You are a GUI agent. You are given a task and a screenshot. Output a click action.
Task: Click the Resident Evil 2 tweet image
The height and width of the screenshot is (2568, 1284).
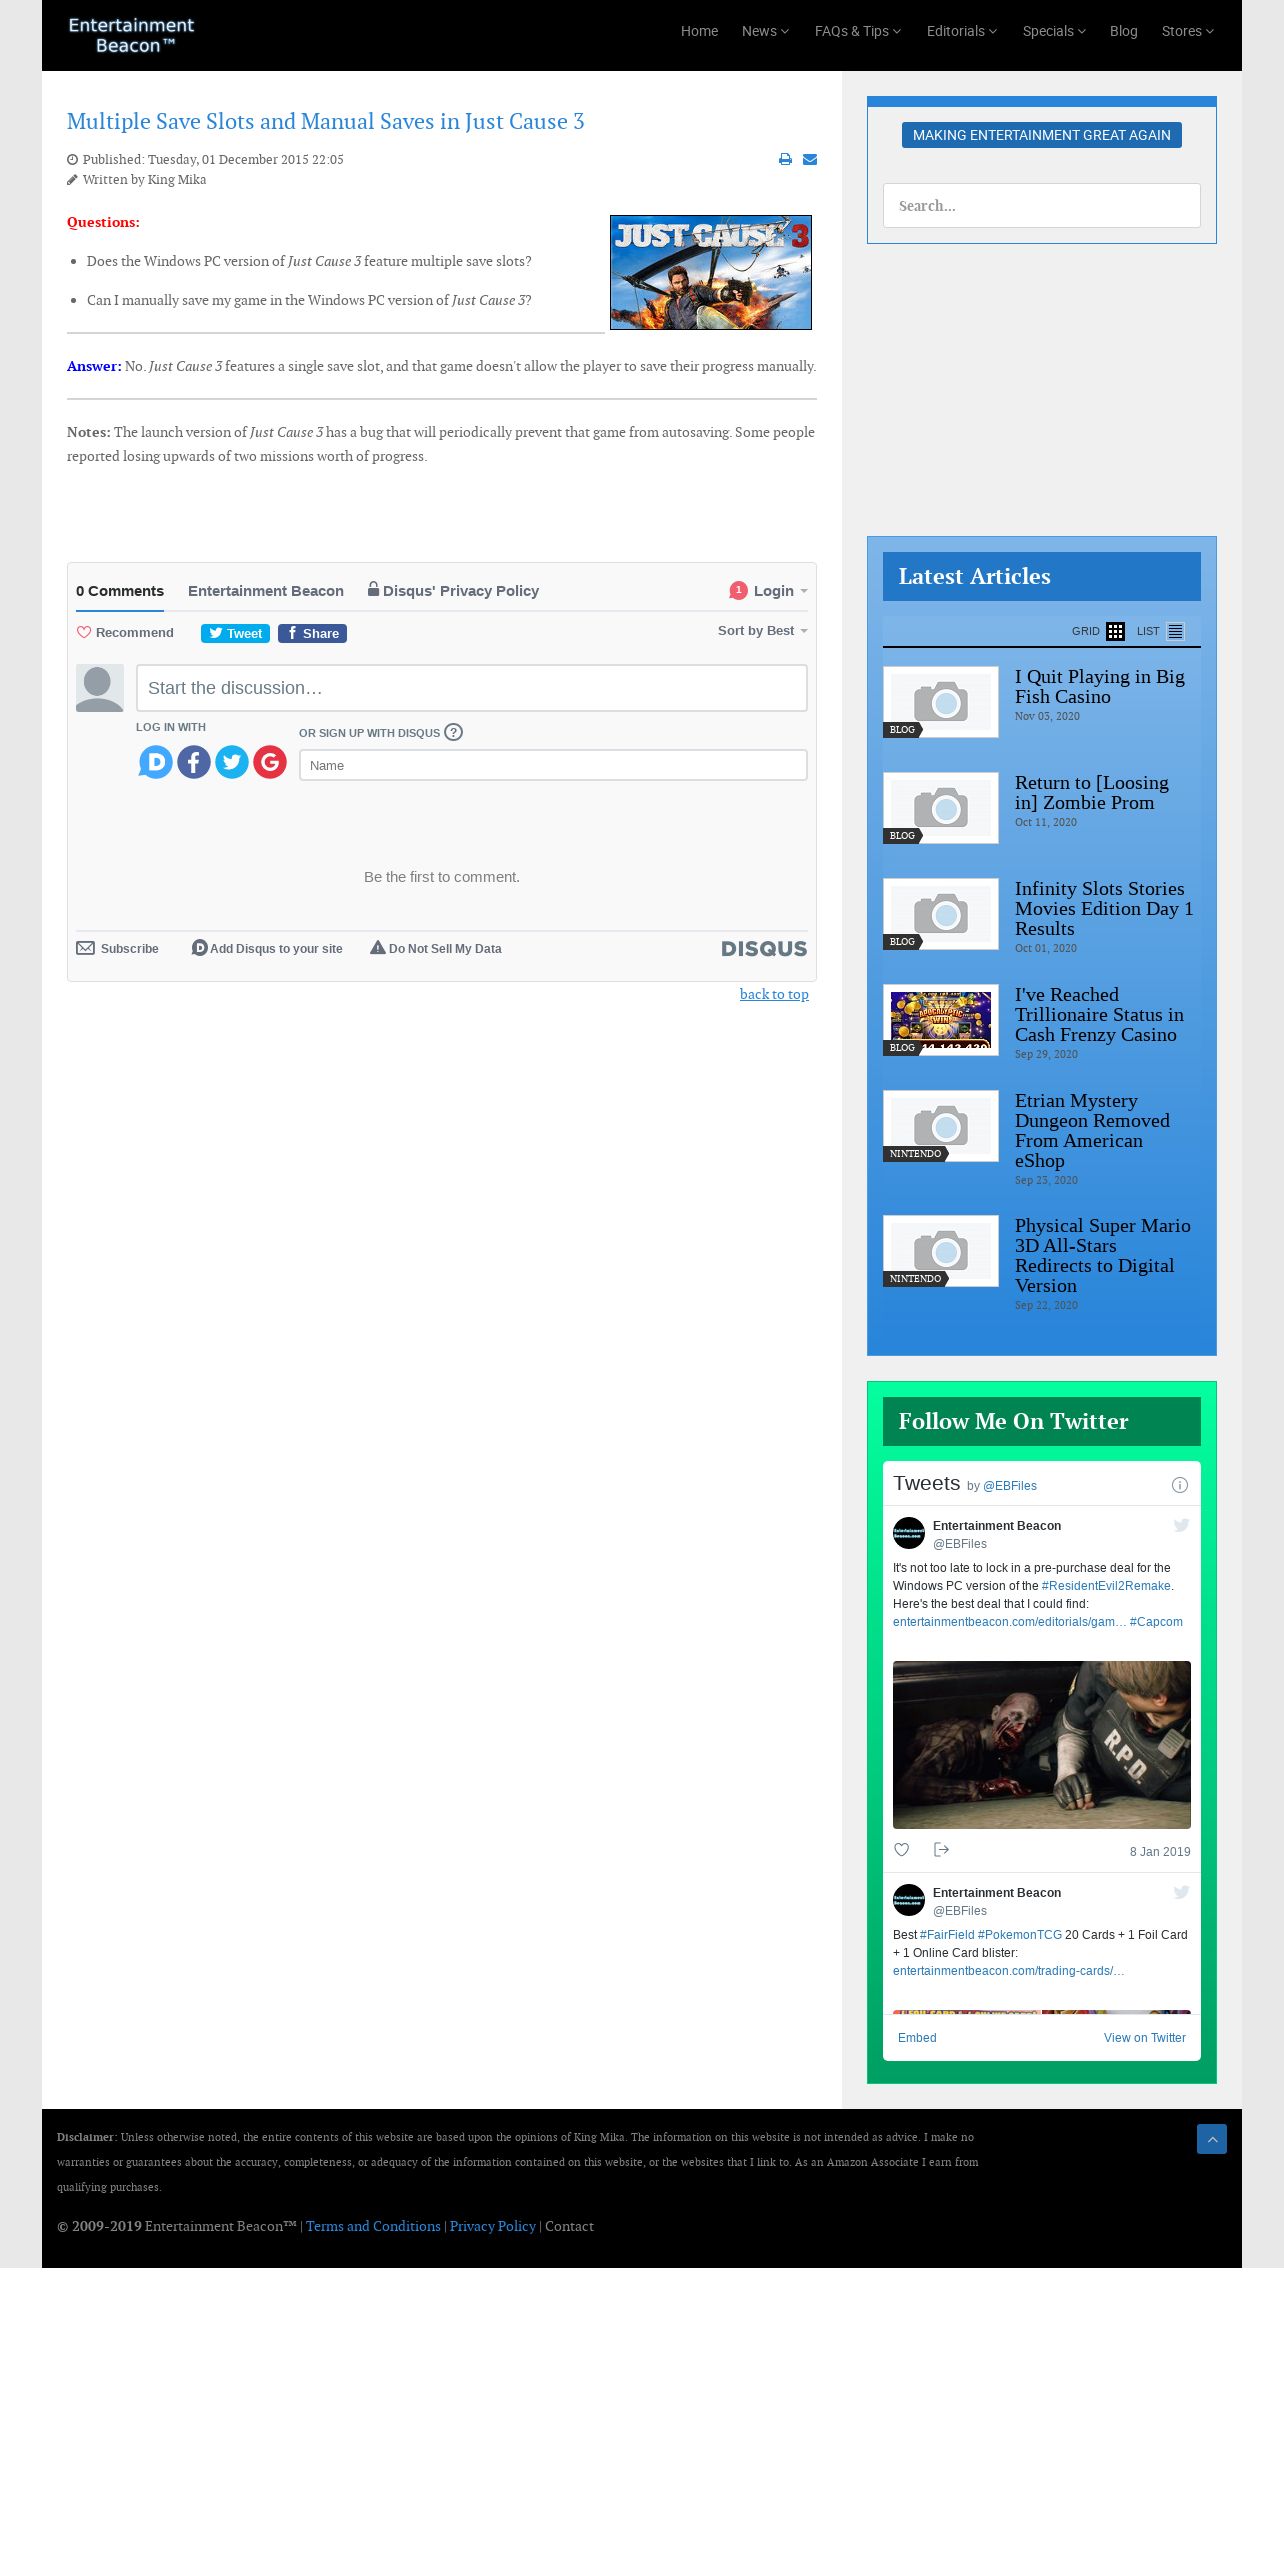coord(1042,1745)
